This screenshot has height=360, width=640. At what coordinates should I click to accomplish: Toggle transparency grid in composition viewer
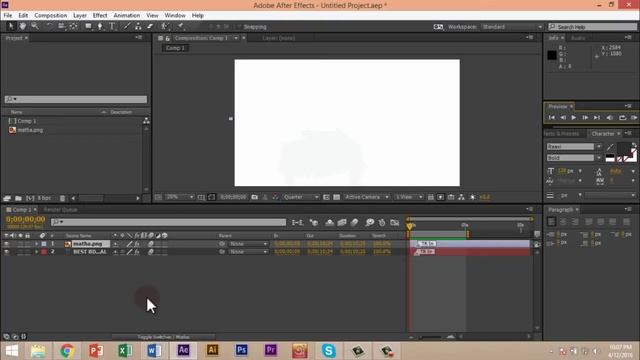[336, 197]
